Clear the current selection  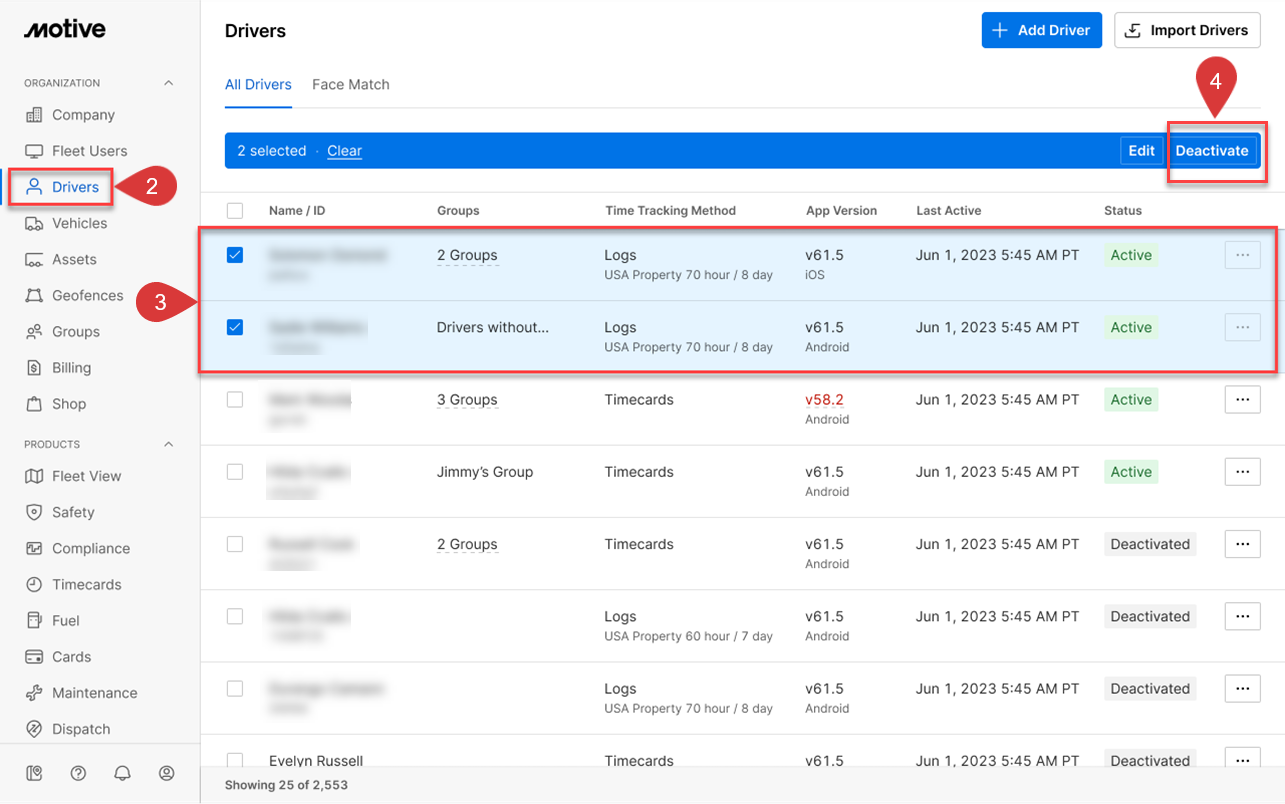(344, 151)
